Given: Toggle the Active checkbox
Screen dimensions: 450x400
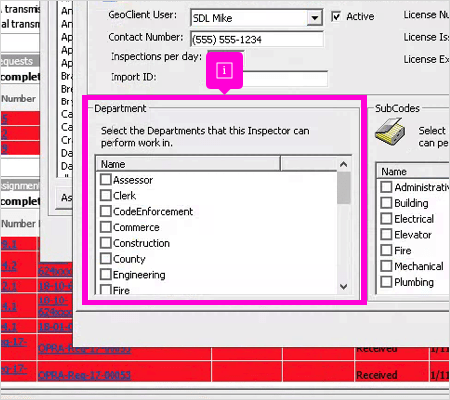Looking at the screenshot, I should tap(336, 16).
